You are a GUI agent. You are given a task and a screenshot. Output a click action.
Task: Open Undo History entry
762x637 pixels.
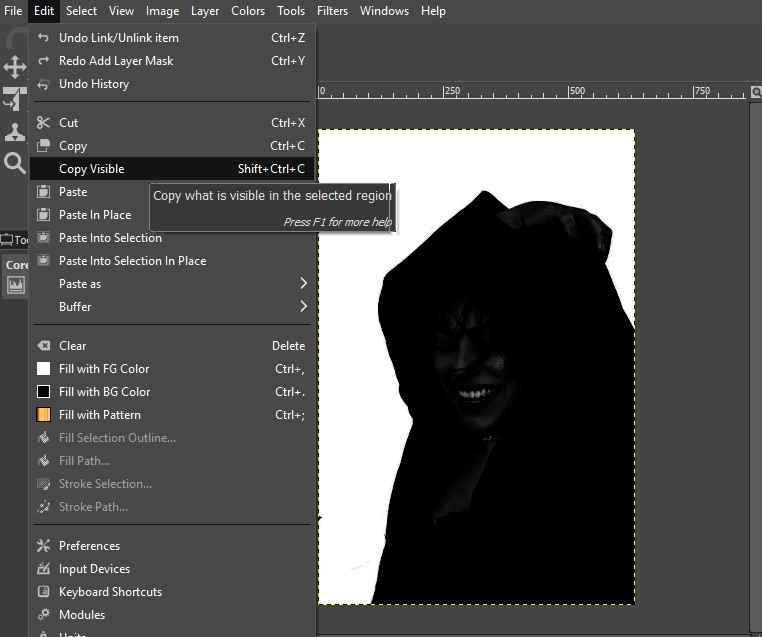pos(172,84)
